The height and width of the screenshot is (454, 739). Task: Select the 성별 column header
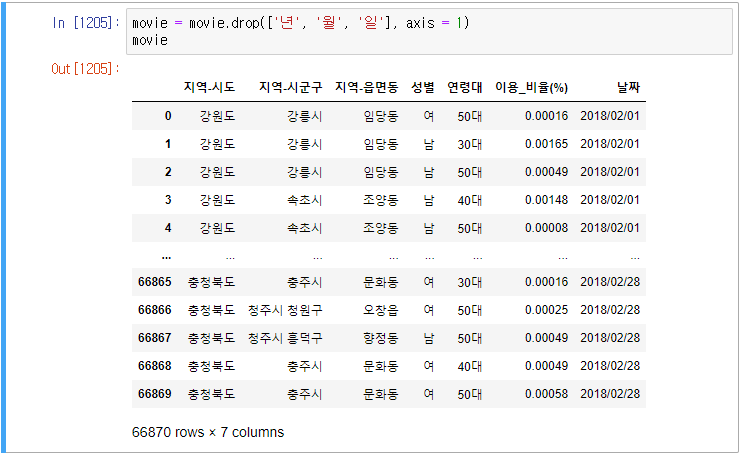point(423,87)
